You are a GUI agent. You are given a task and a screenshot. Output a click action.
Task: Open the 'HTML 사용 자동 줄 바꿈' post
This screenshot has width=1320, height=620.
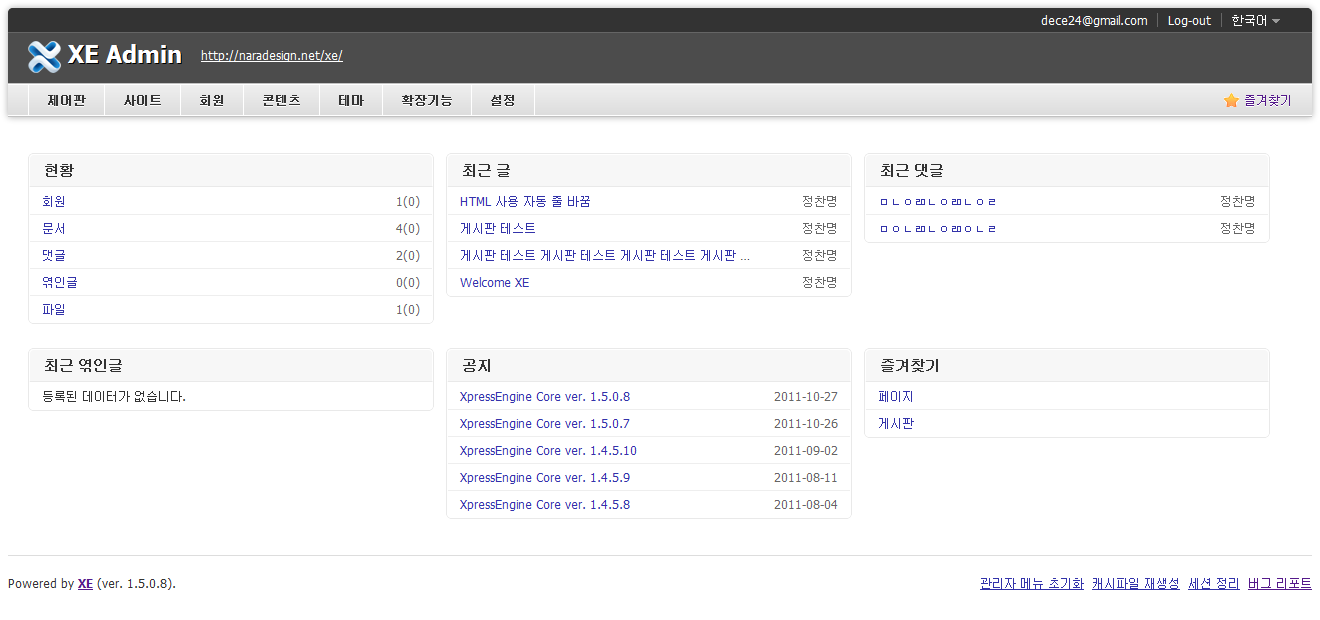[x=525, y=202]
